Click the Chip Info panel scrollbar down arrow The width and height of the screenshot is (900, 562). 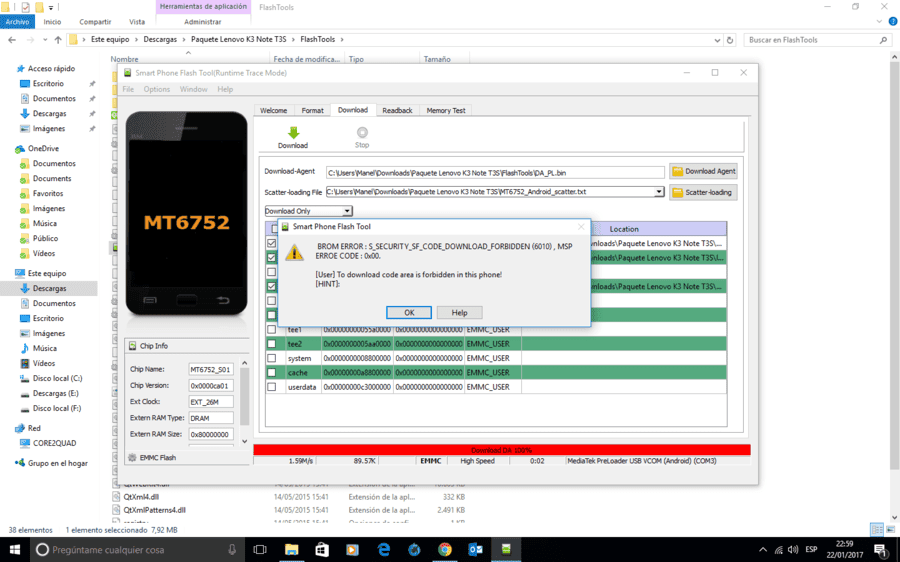(x=245, y=441)
